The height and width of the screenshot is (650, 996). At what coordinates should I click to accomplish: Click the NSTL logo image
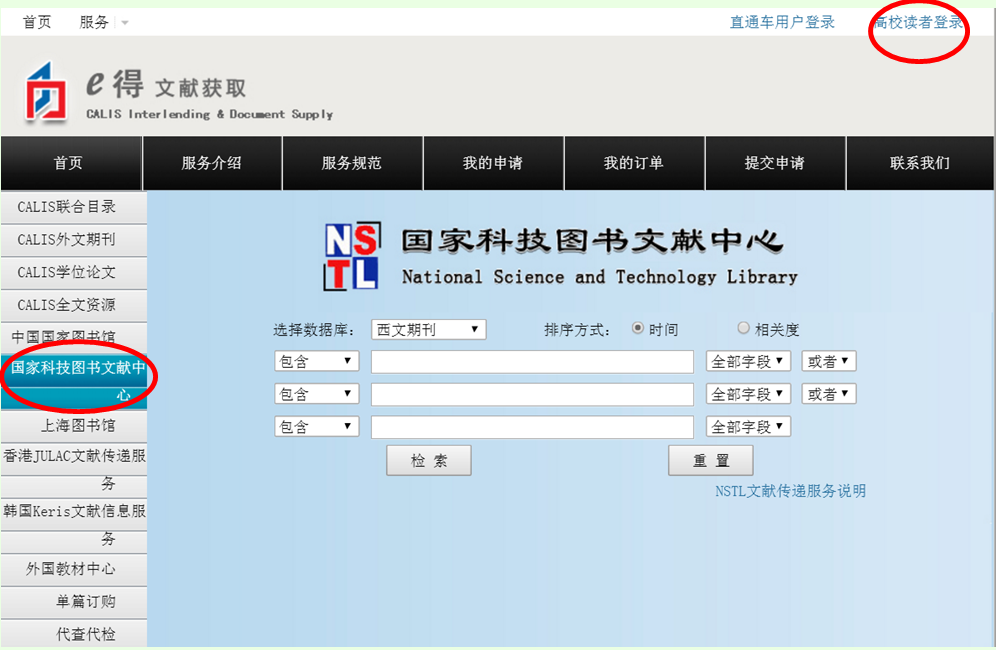pos(353,256)
